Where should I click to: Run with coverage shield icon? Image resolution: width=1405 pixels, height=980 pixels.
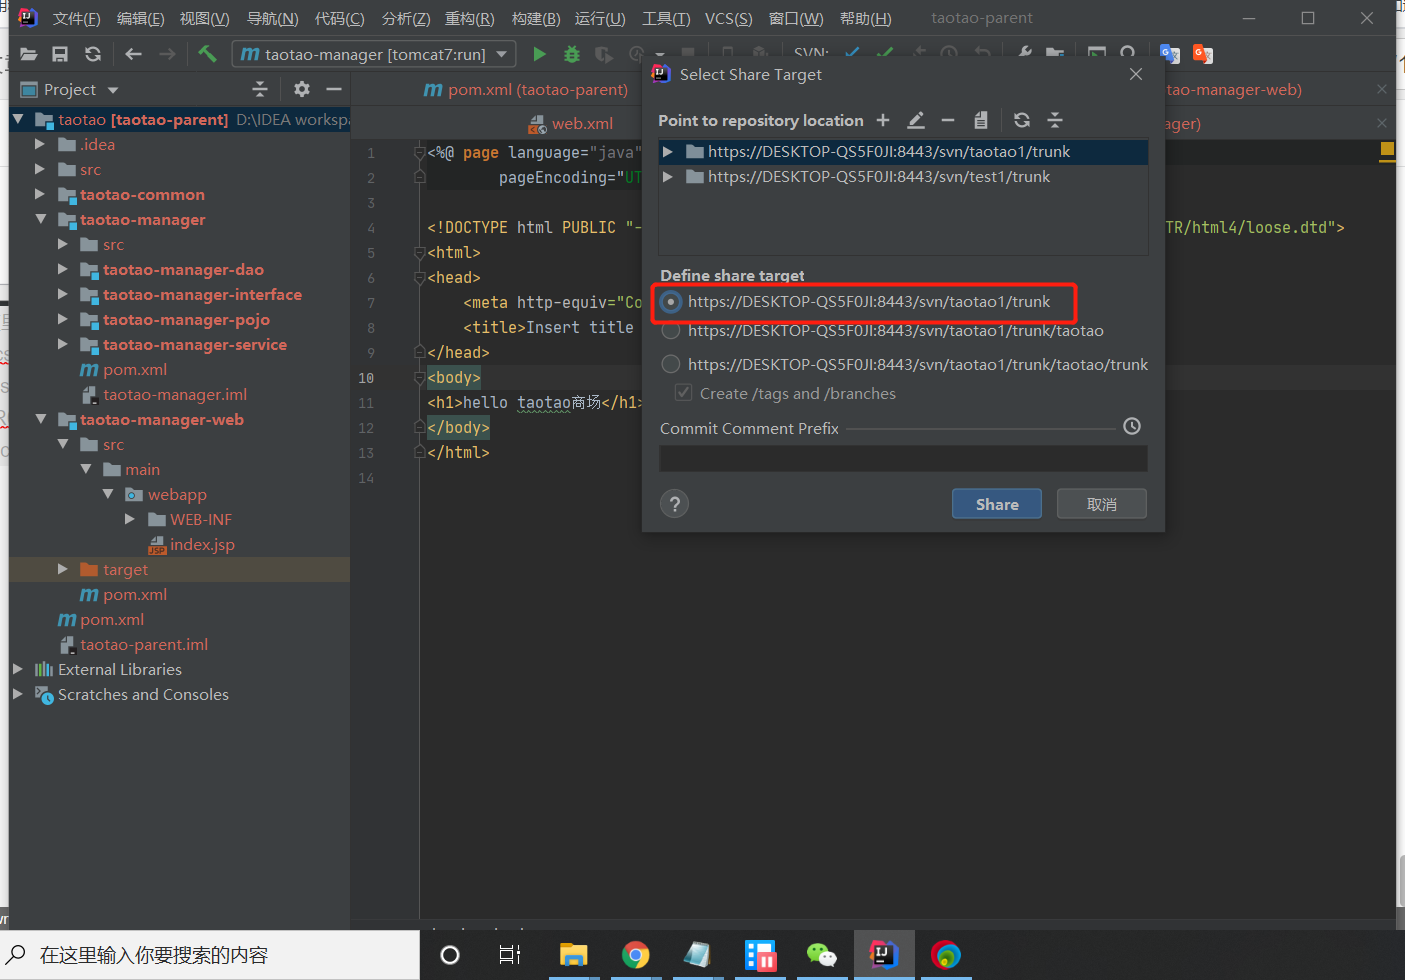[x=604, y=54]
